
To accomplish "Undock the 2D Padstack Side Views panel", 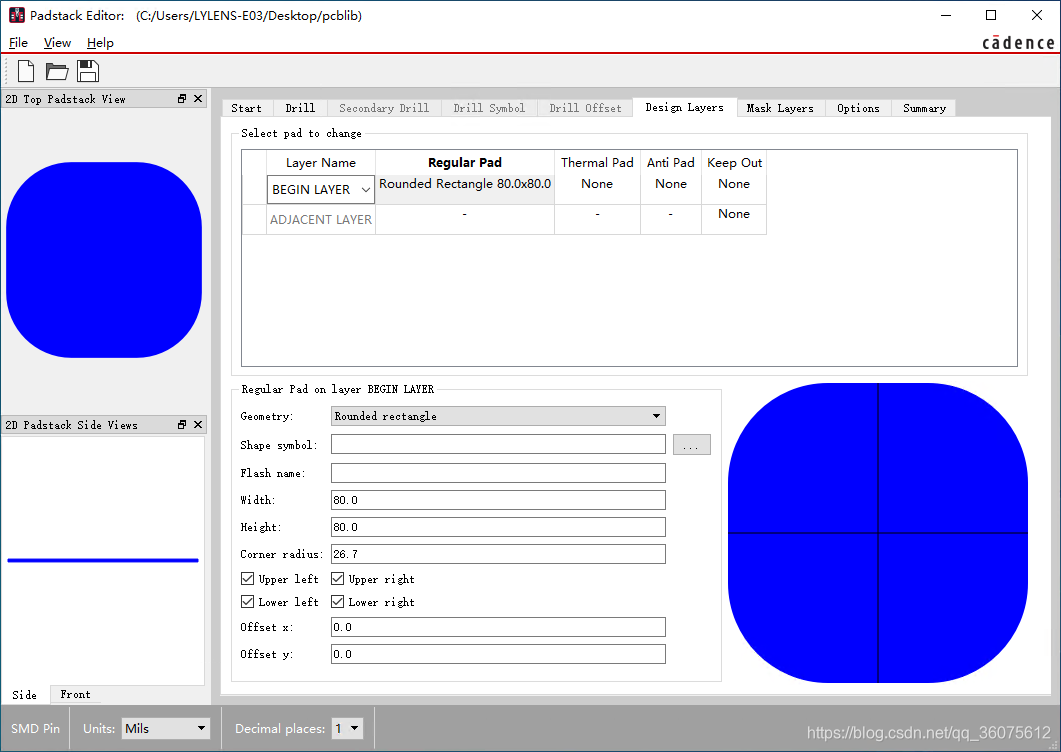I will pos(182,425).
